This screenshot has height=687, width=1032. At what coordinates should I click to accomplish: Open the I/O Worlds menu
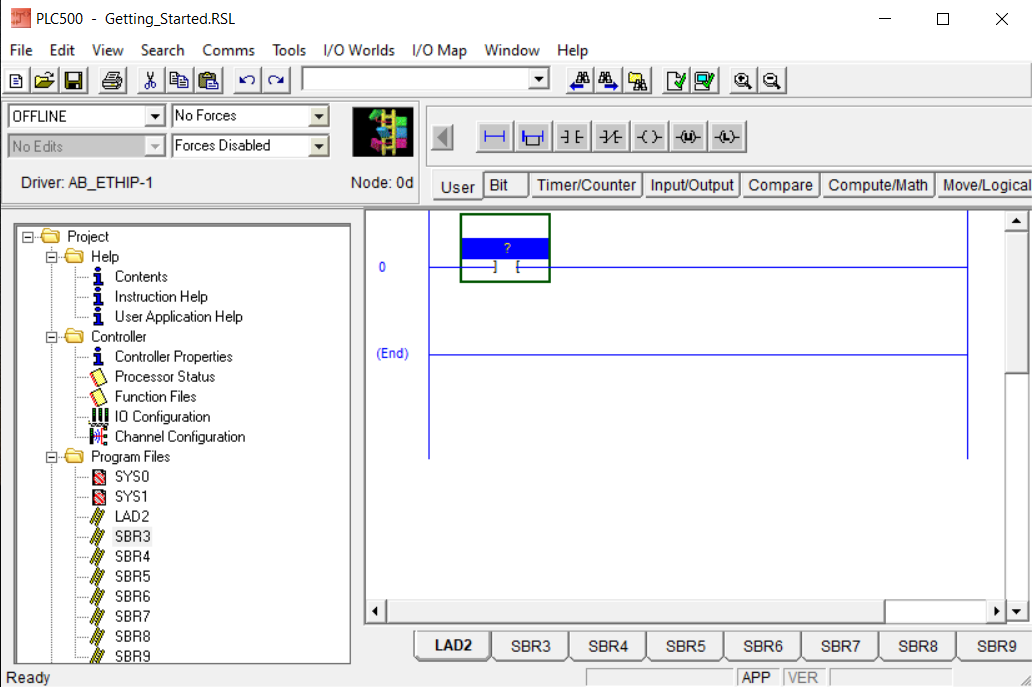pyautogui.click(x=359, y=50)
